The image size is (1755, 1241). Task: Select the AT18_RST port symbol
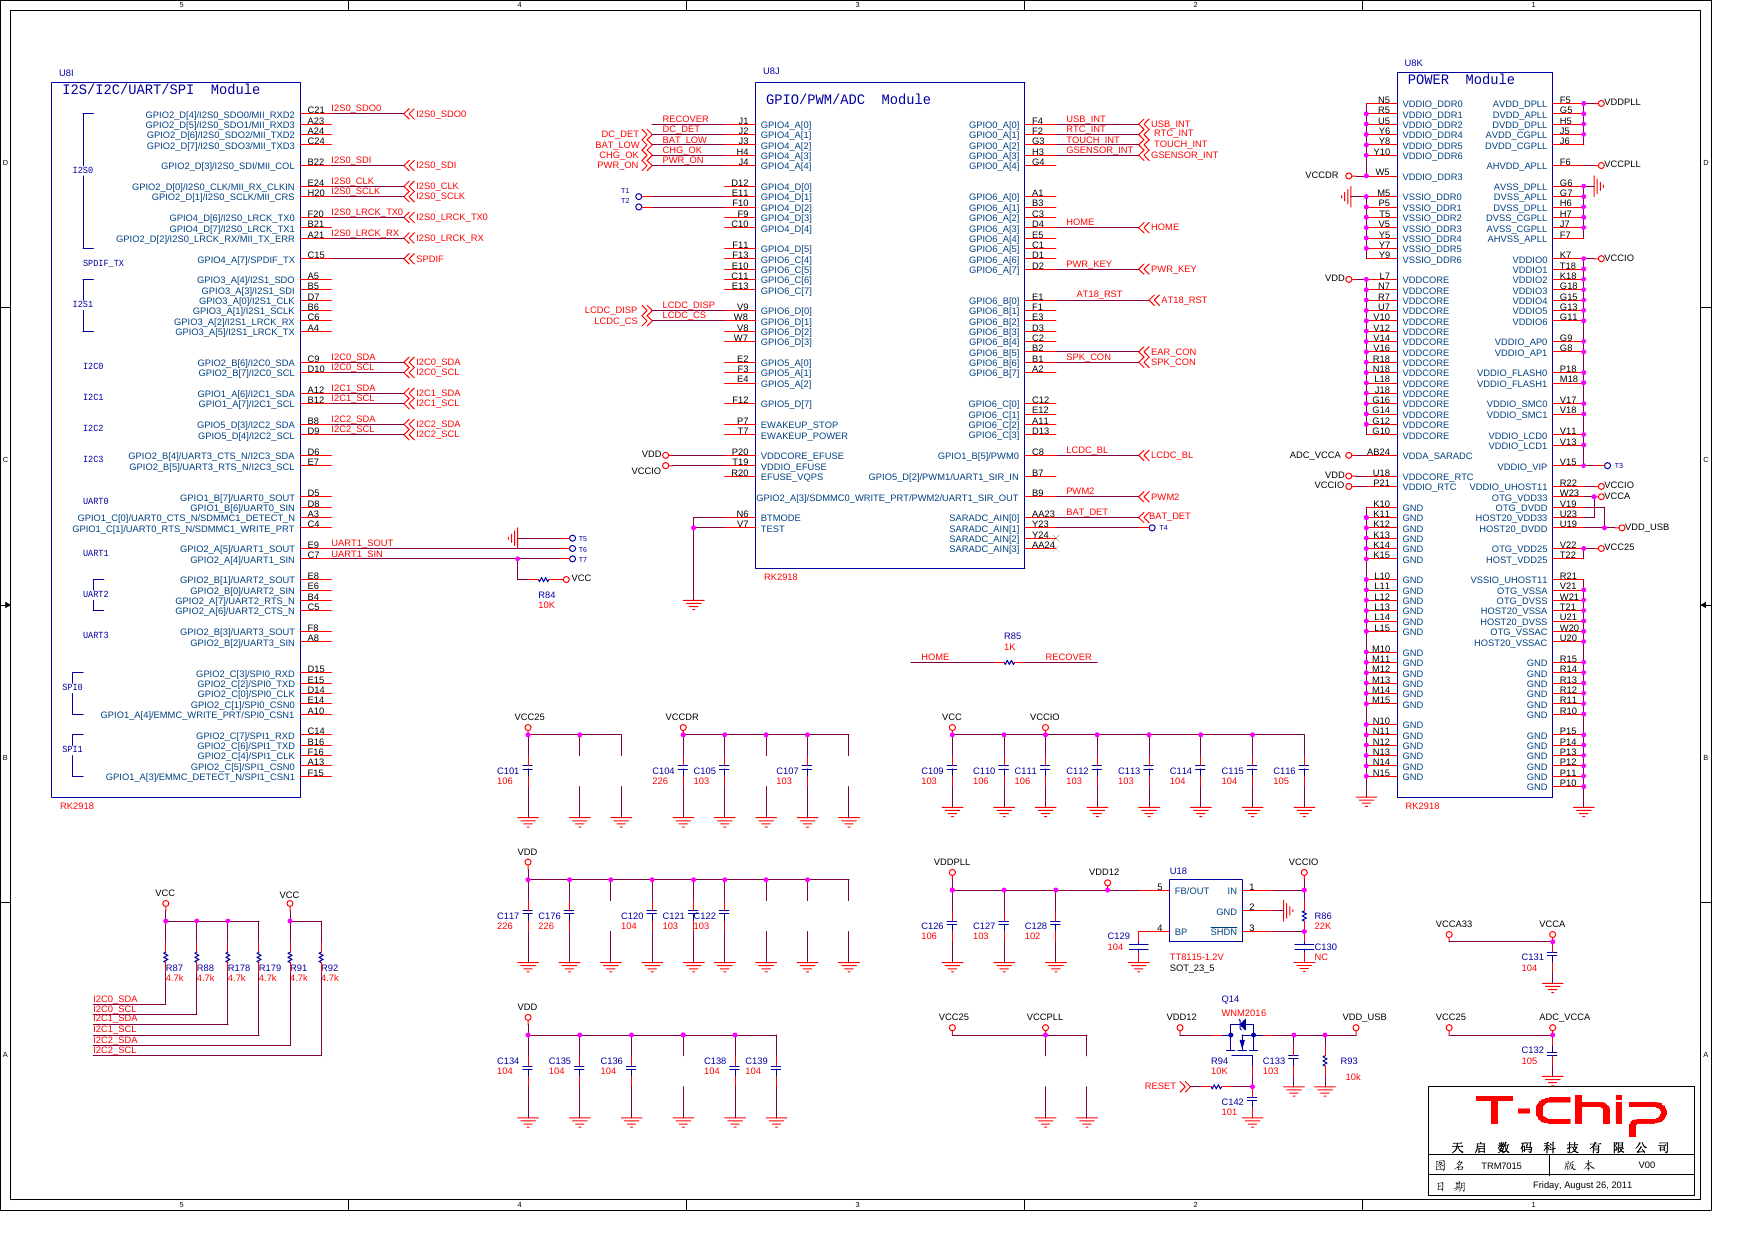pyautogui.click(x=1154, y=300)
